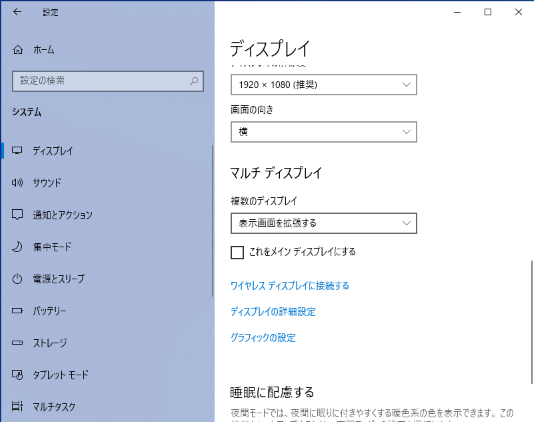This screenshot has height=422, width=534.
Task: Open 通知とアクション sidebar menu label
Action: (x=63, y=215)
